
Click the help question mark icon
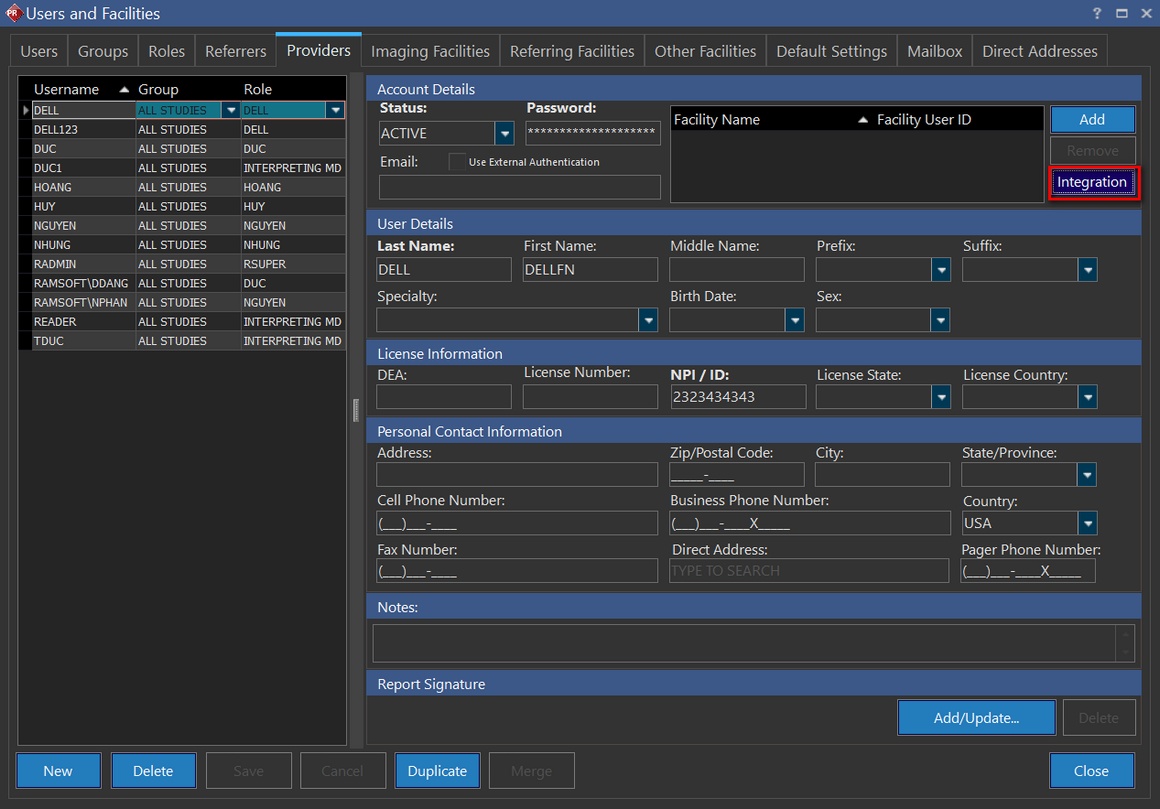[x=1098, y=13]
